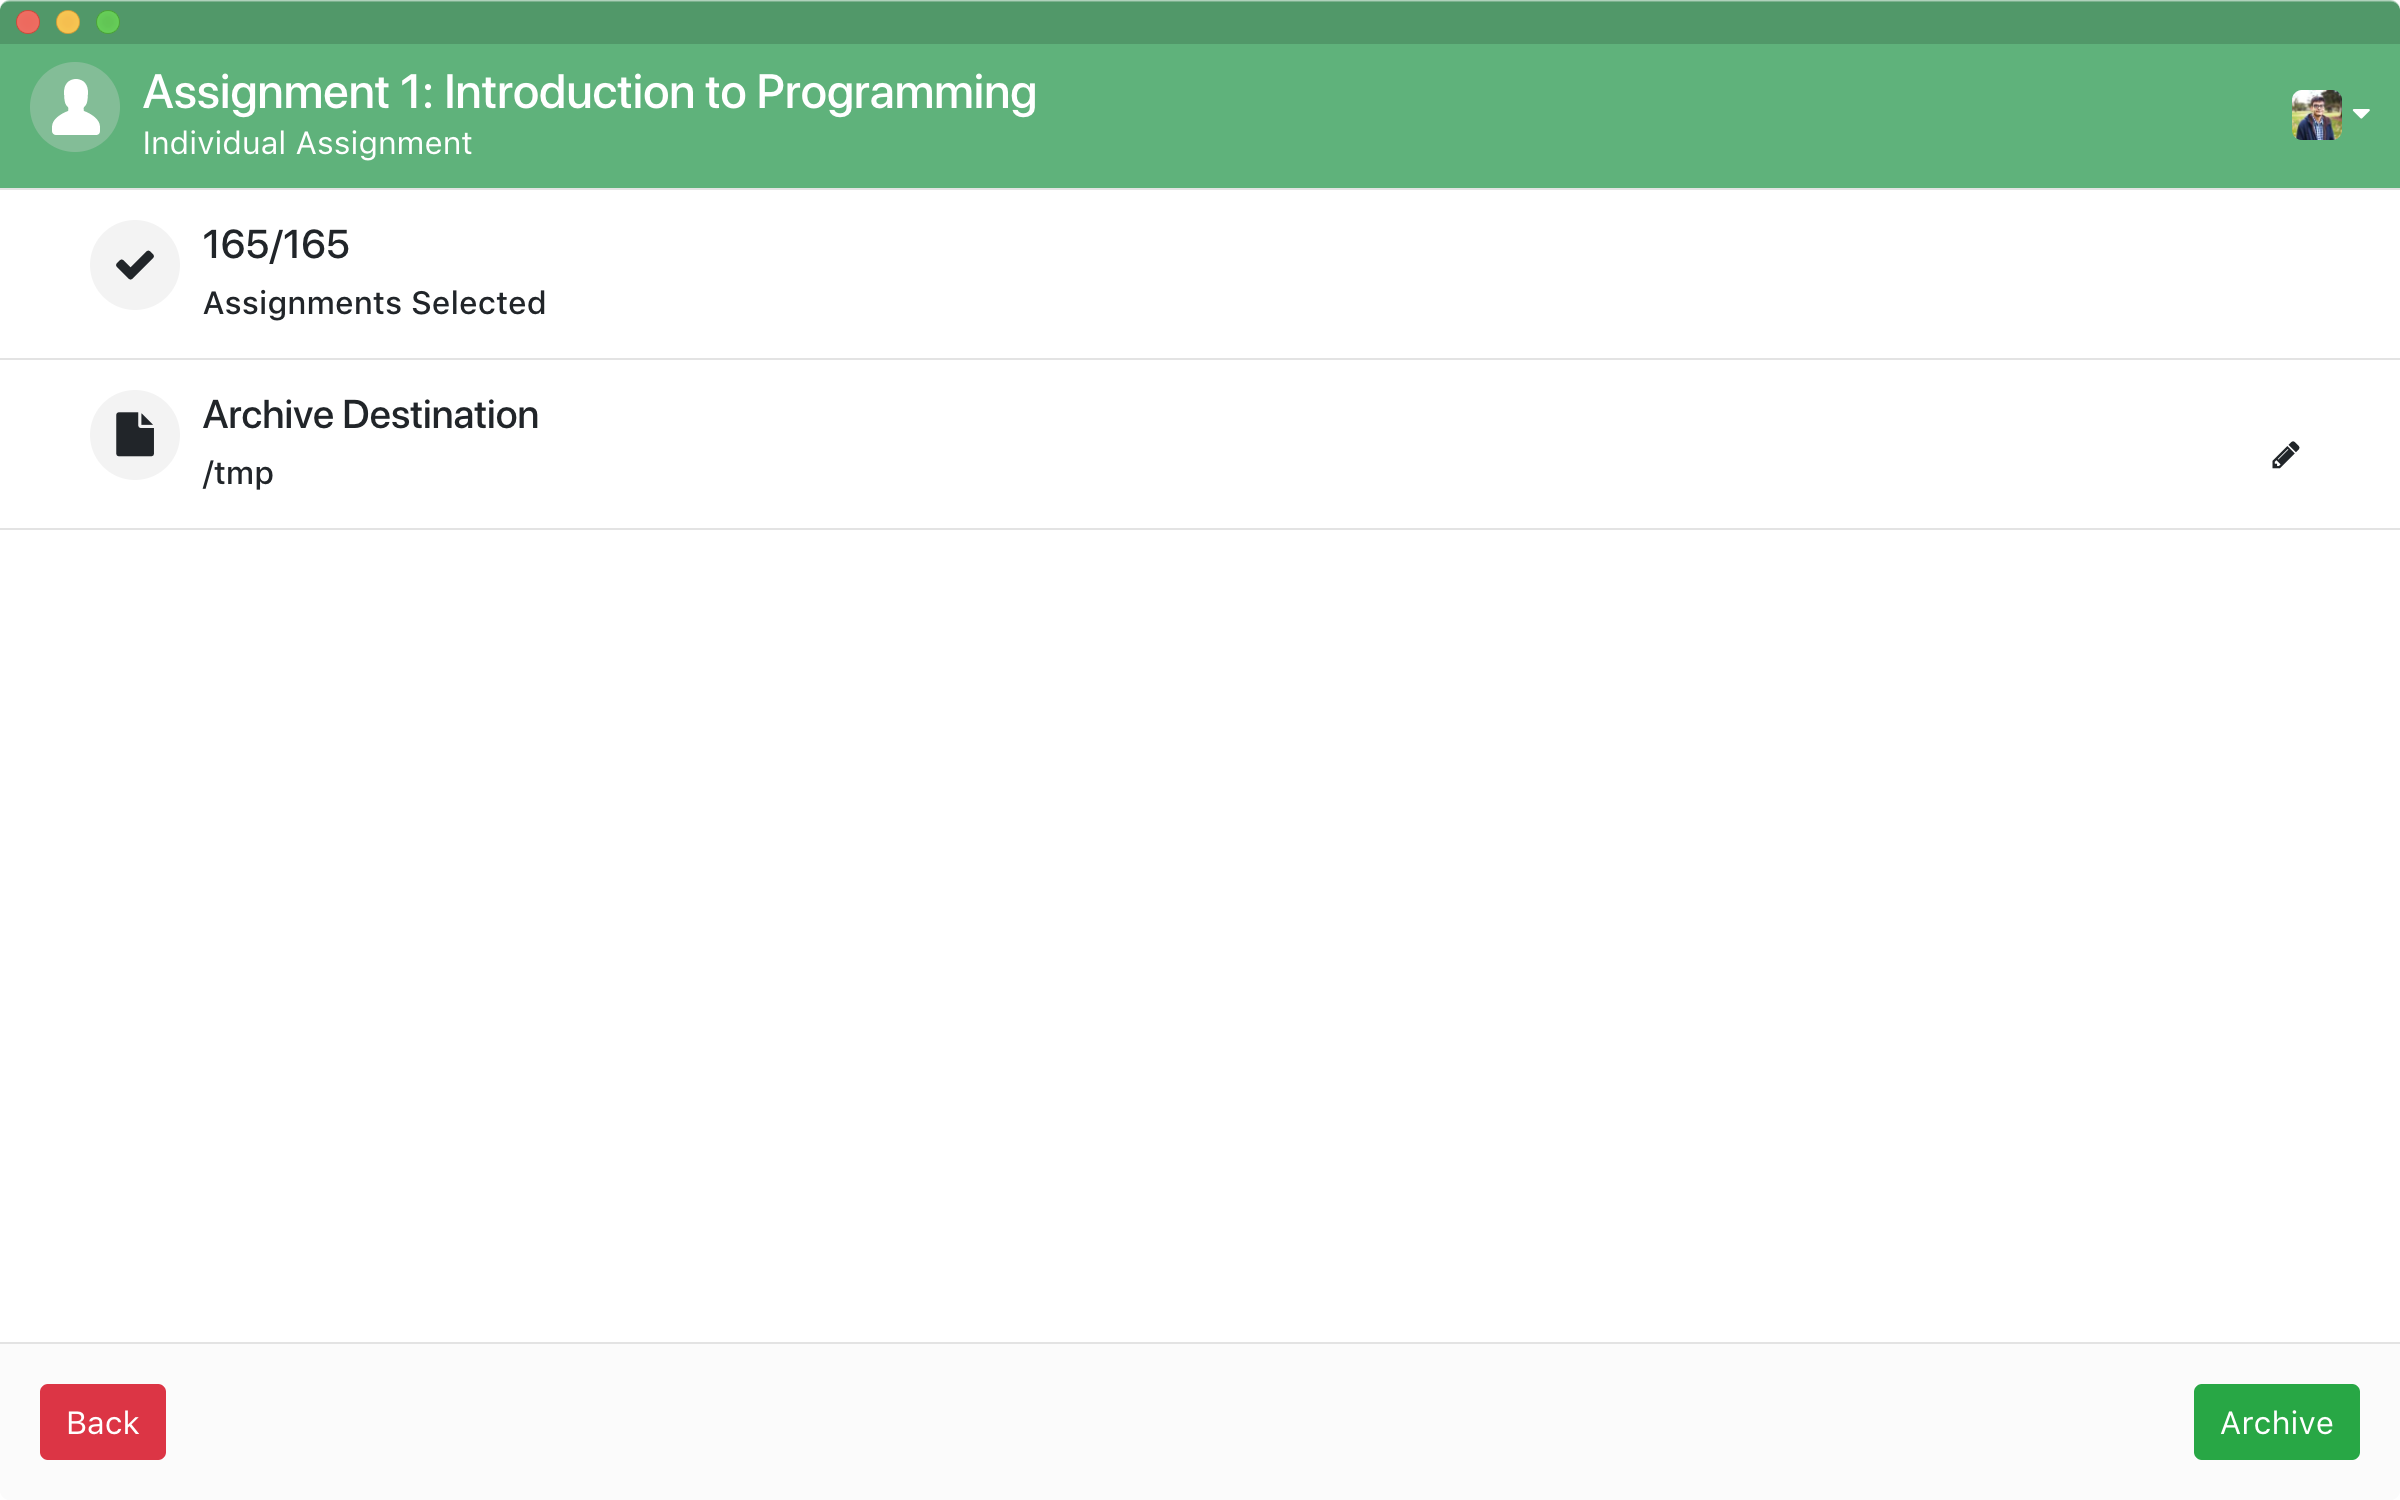
Task: Toggle the assignment selection checkmark circle
Action: click(134, 265)
